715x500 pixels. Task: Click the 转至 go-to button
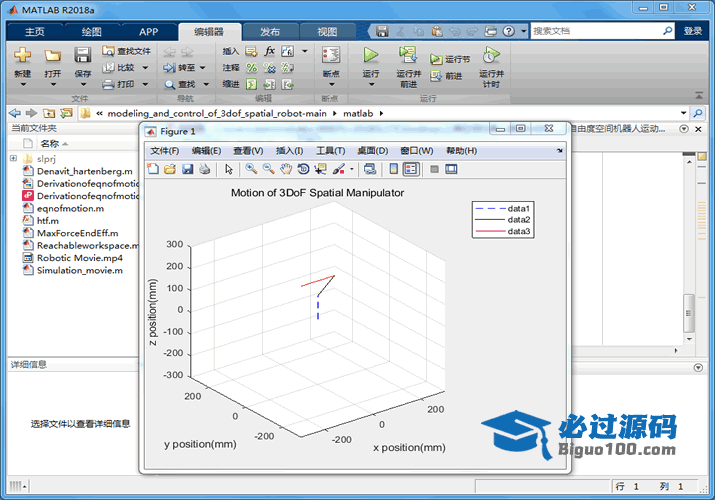click(x=185, y=67)
